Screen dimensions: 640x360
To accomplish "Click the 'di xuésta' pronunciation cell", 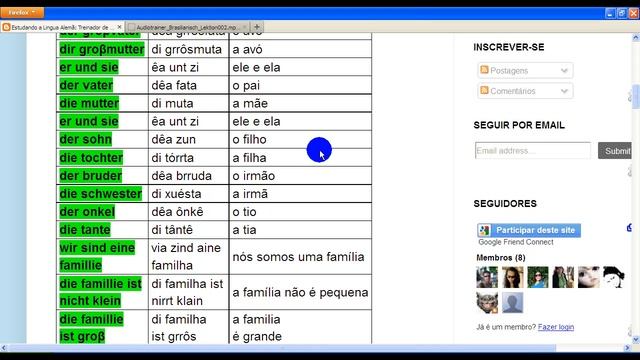I will point(189,193).
